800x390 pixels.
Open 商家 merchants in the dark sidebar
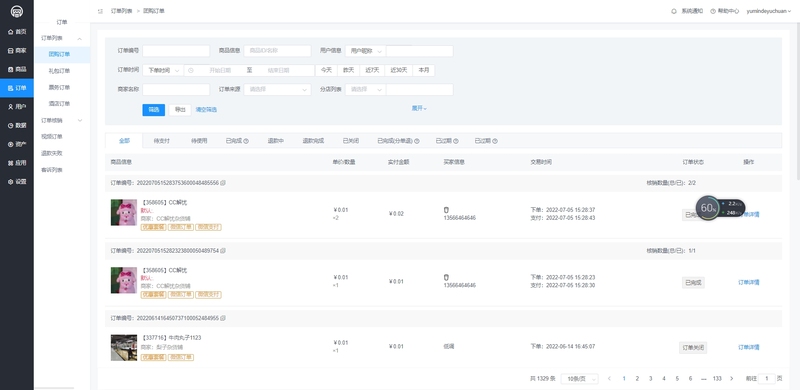point(17,51)
